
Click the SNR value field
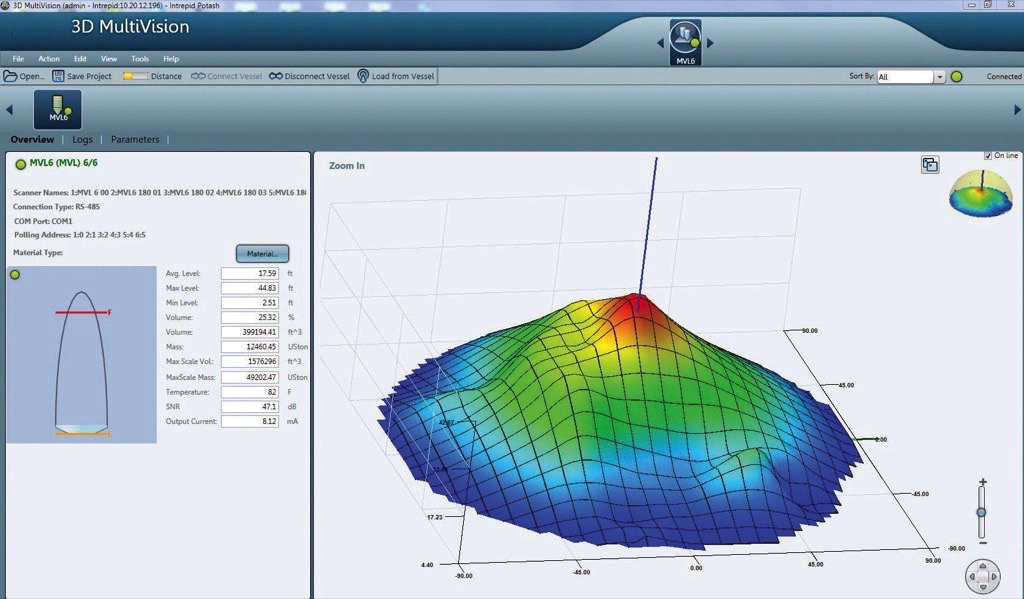coord(250,406)
